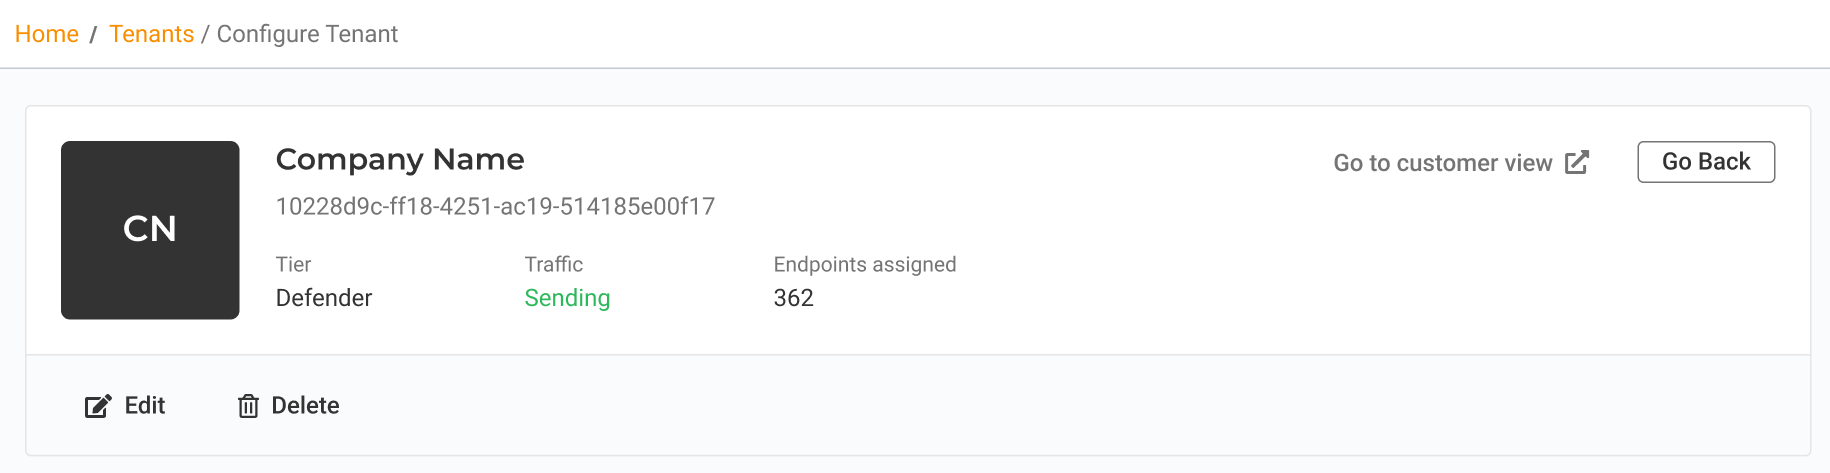
Task: Click the Endpoints assigned label
Action: 865,264
